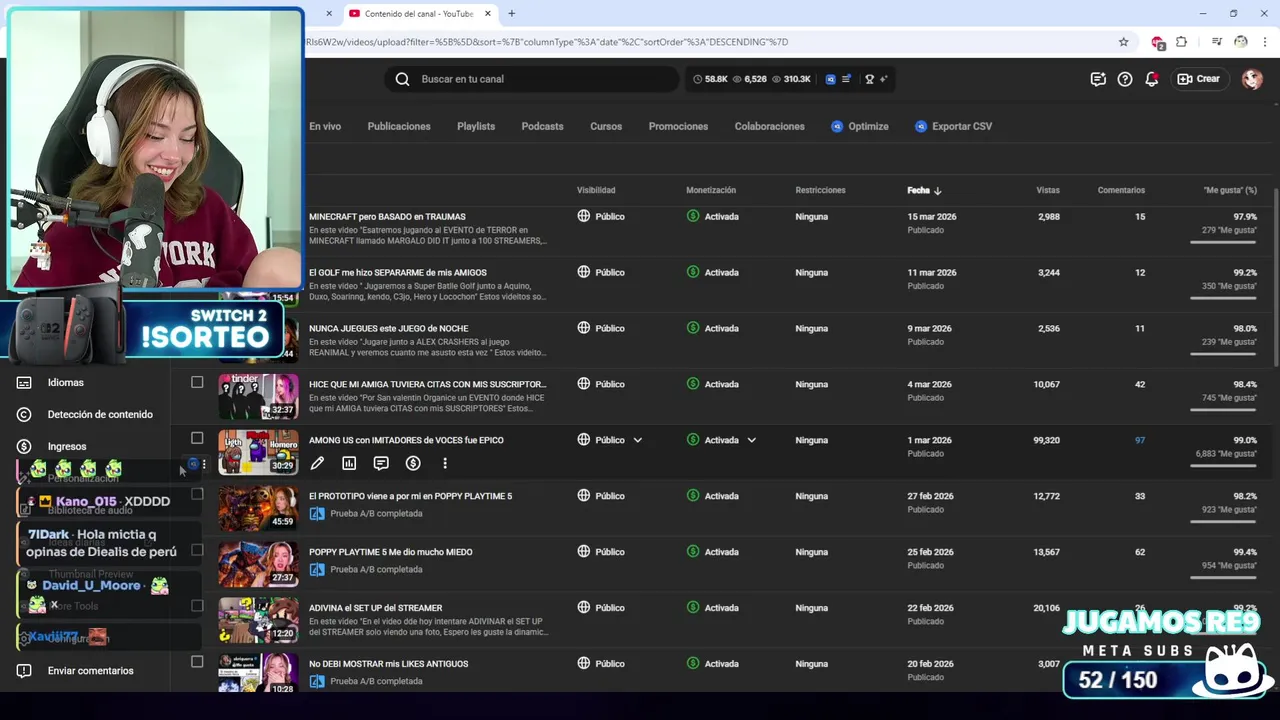
Task: Click title 'MINECRAFT pero BASADO en TRAUMAS'
Action: 387,216
